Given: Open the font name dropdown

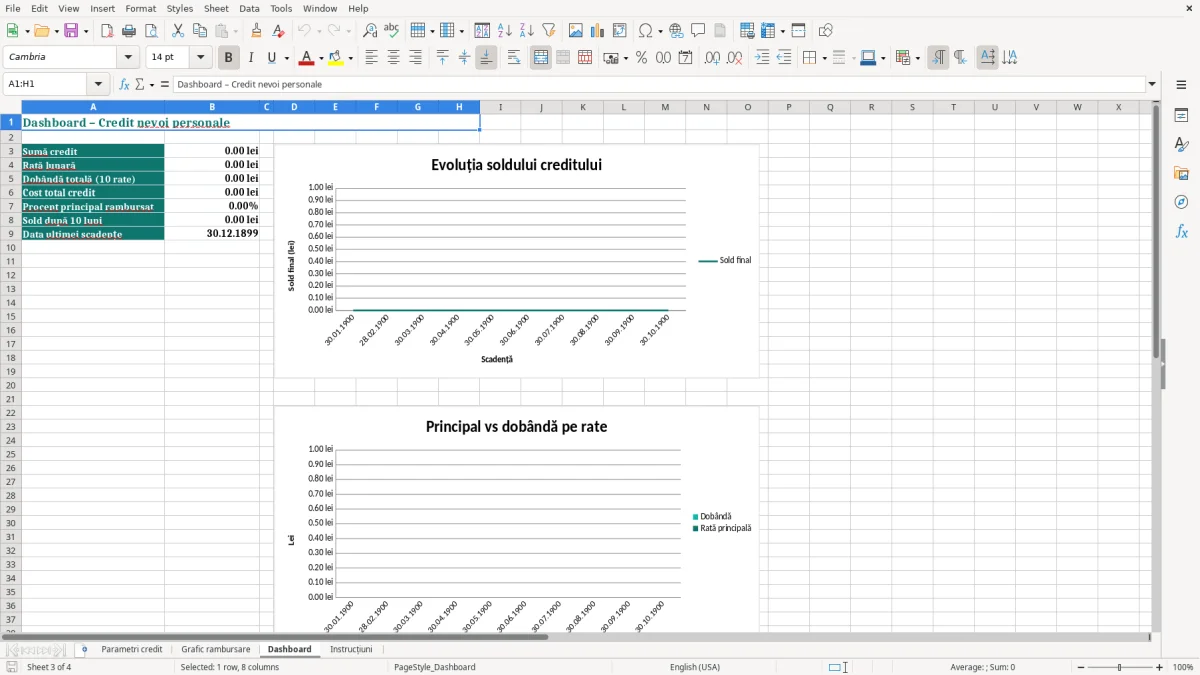Looking at the screenshot, I should pyautogui.click(x=128, y=58).
